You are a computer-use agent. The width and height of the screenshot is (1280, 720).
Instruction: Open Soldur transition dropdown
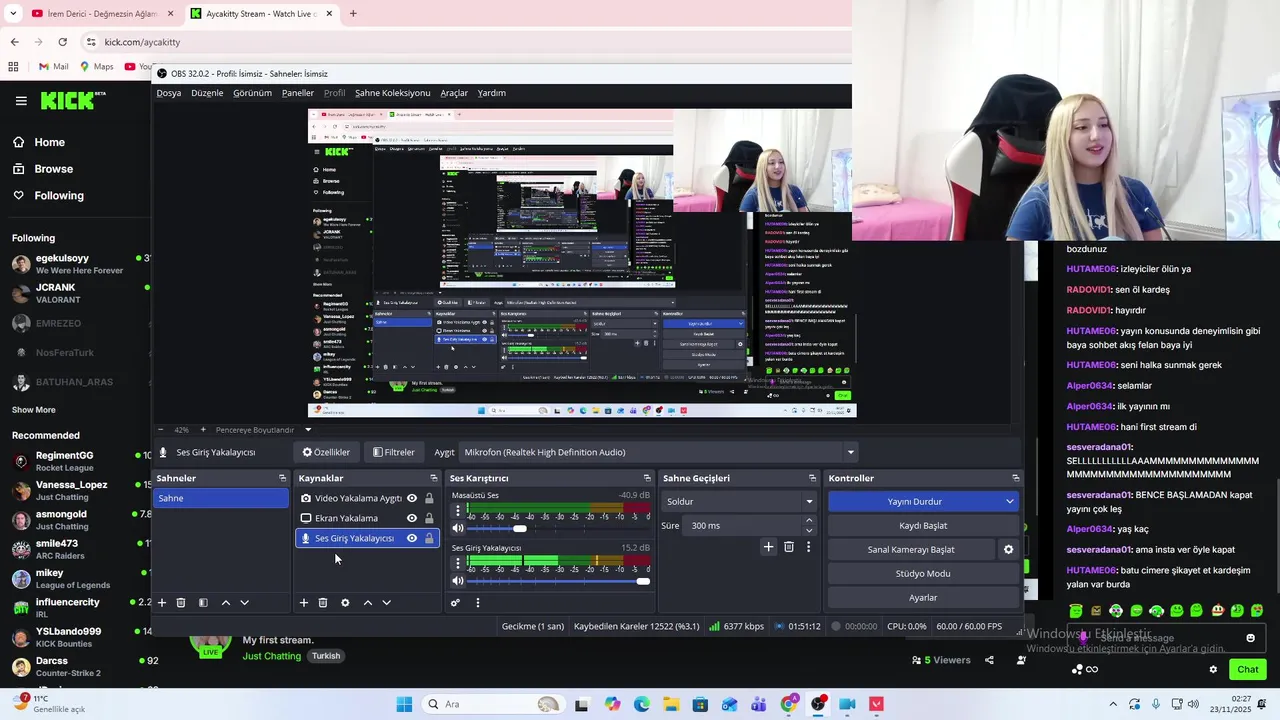(739, 501)
